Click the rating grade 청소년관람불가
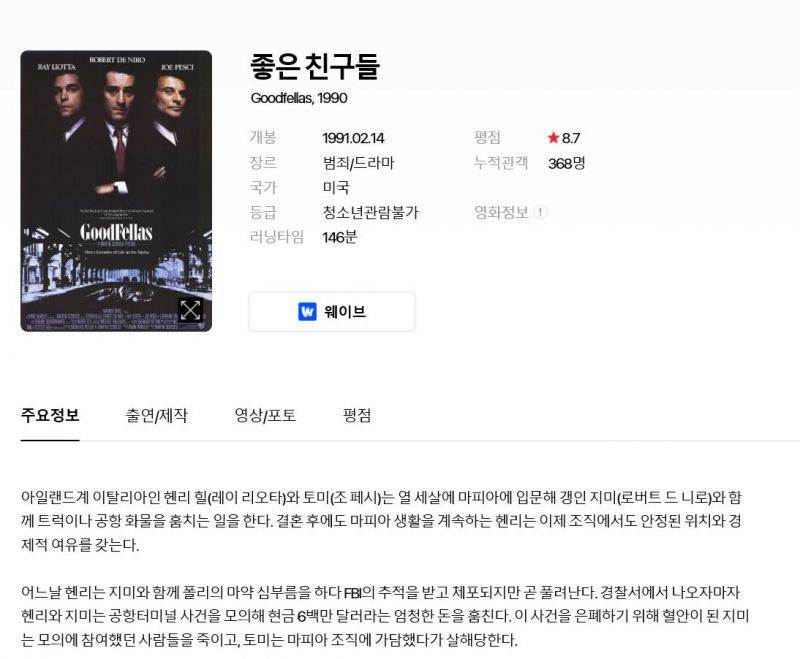Screen dimensions: 800x659 click(x=370, y=212)
